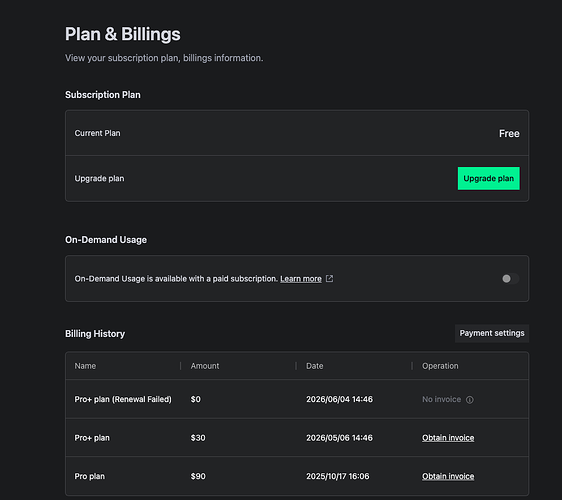This screenshot has height=500, width=562.
Task: Click the Amount column header
Action: point(205,366)
